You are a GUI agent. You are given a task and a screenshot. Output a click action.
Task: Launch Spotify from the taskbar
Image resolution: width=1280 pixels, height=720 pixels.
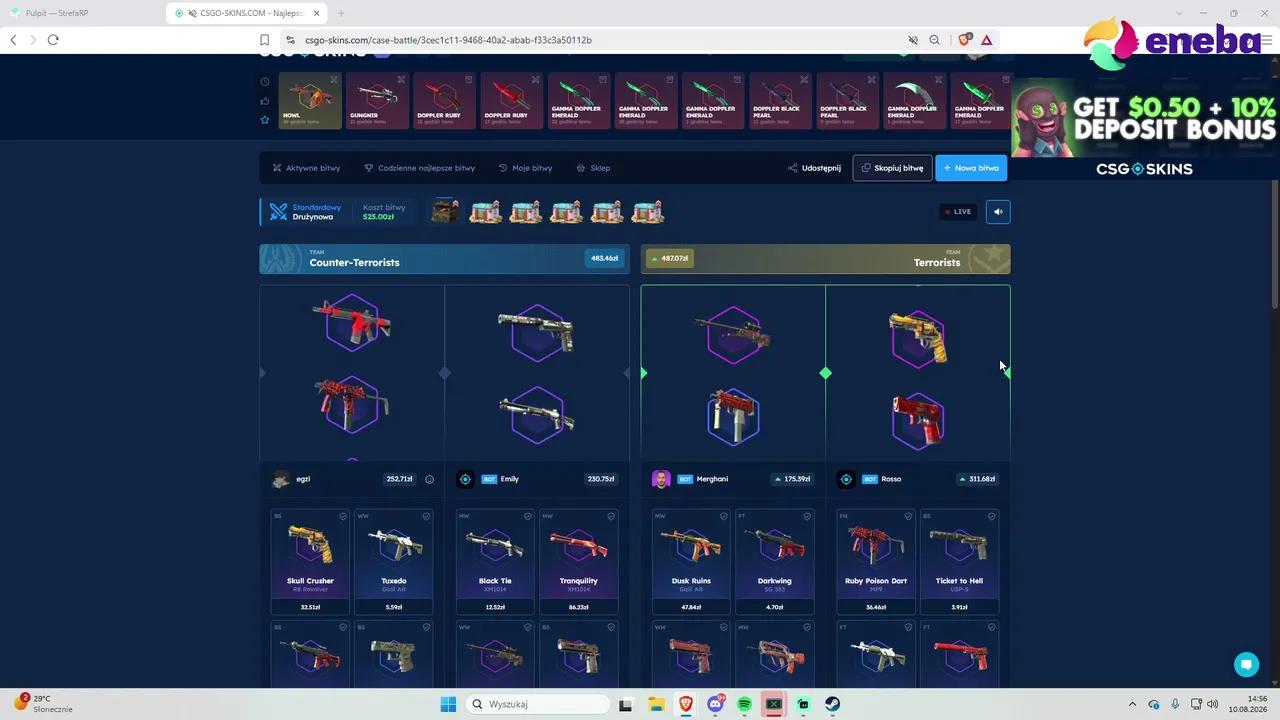pyautogui.click(x=744, y=704)
